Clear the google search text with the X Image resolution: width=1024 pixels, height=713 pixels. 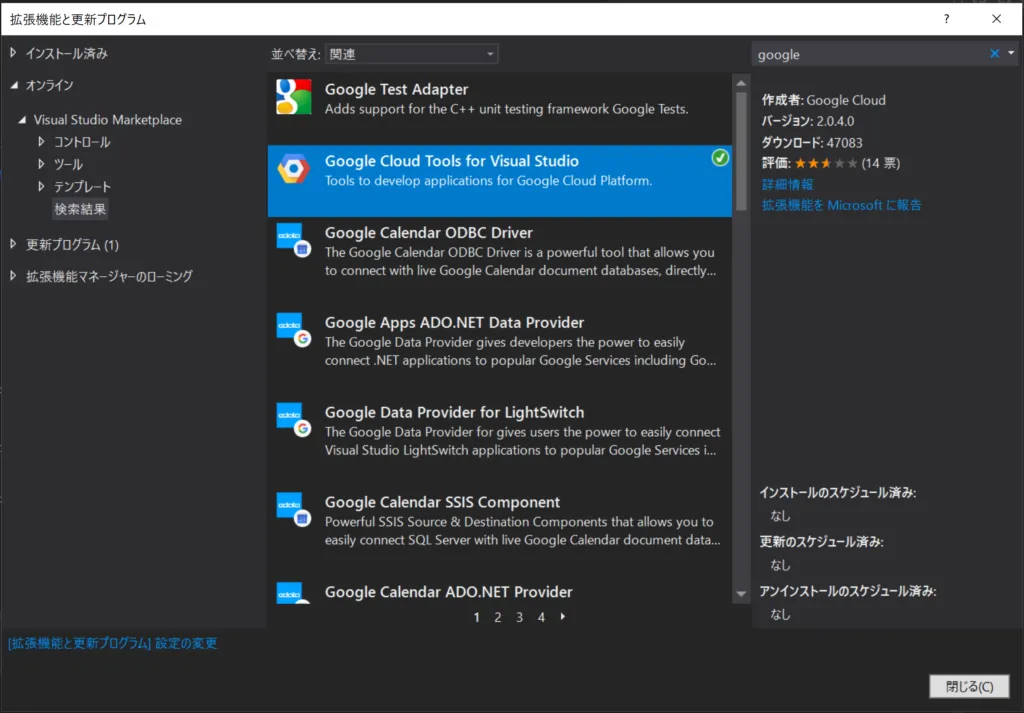click(x=994, y=54)
